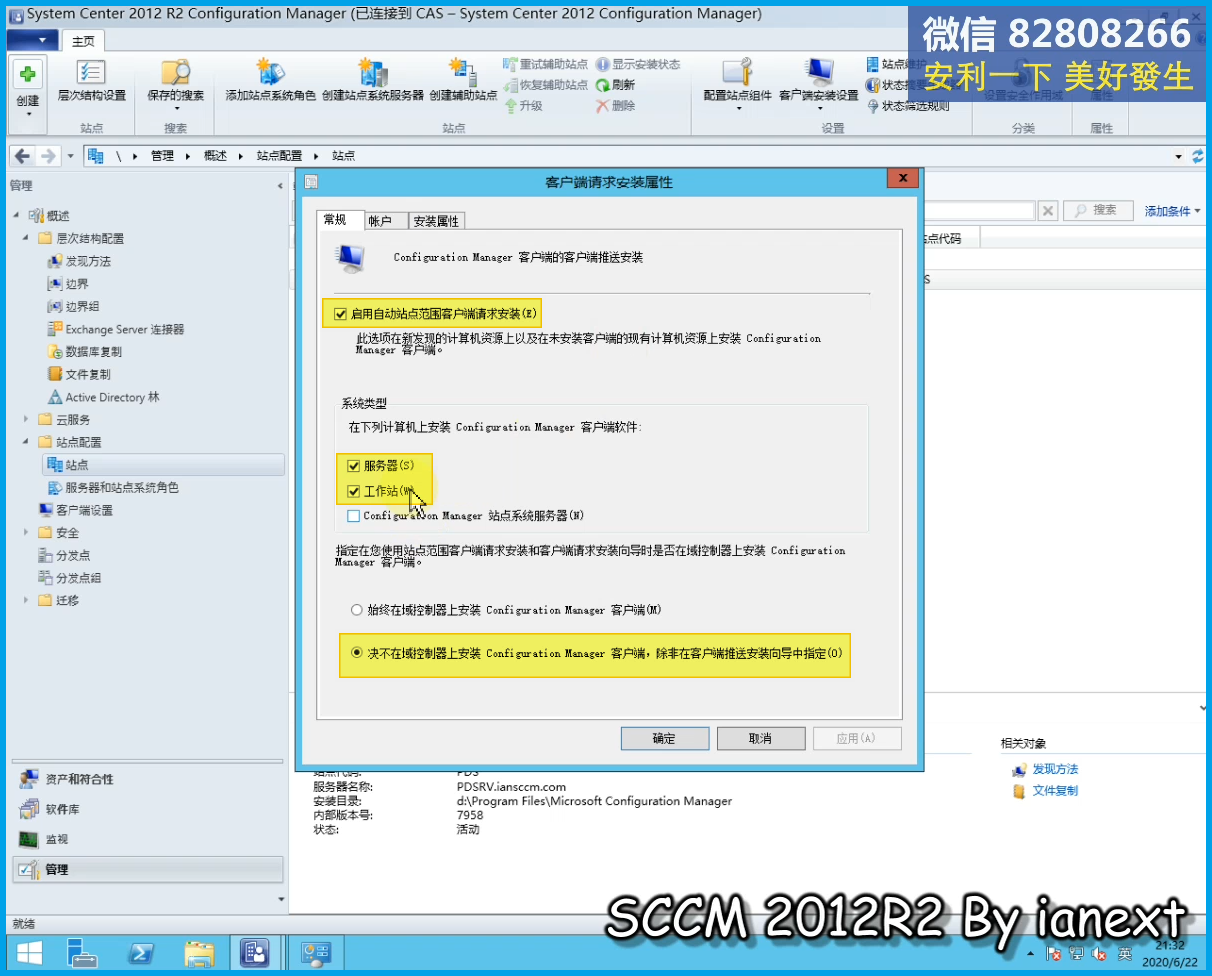Switch to 安装属性 tab

436,221
